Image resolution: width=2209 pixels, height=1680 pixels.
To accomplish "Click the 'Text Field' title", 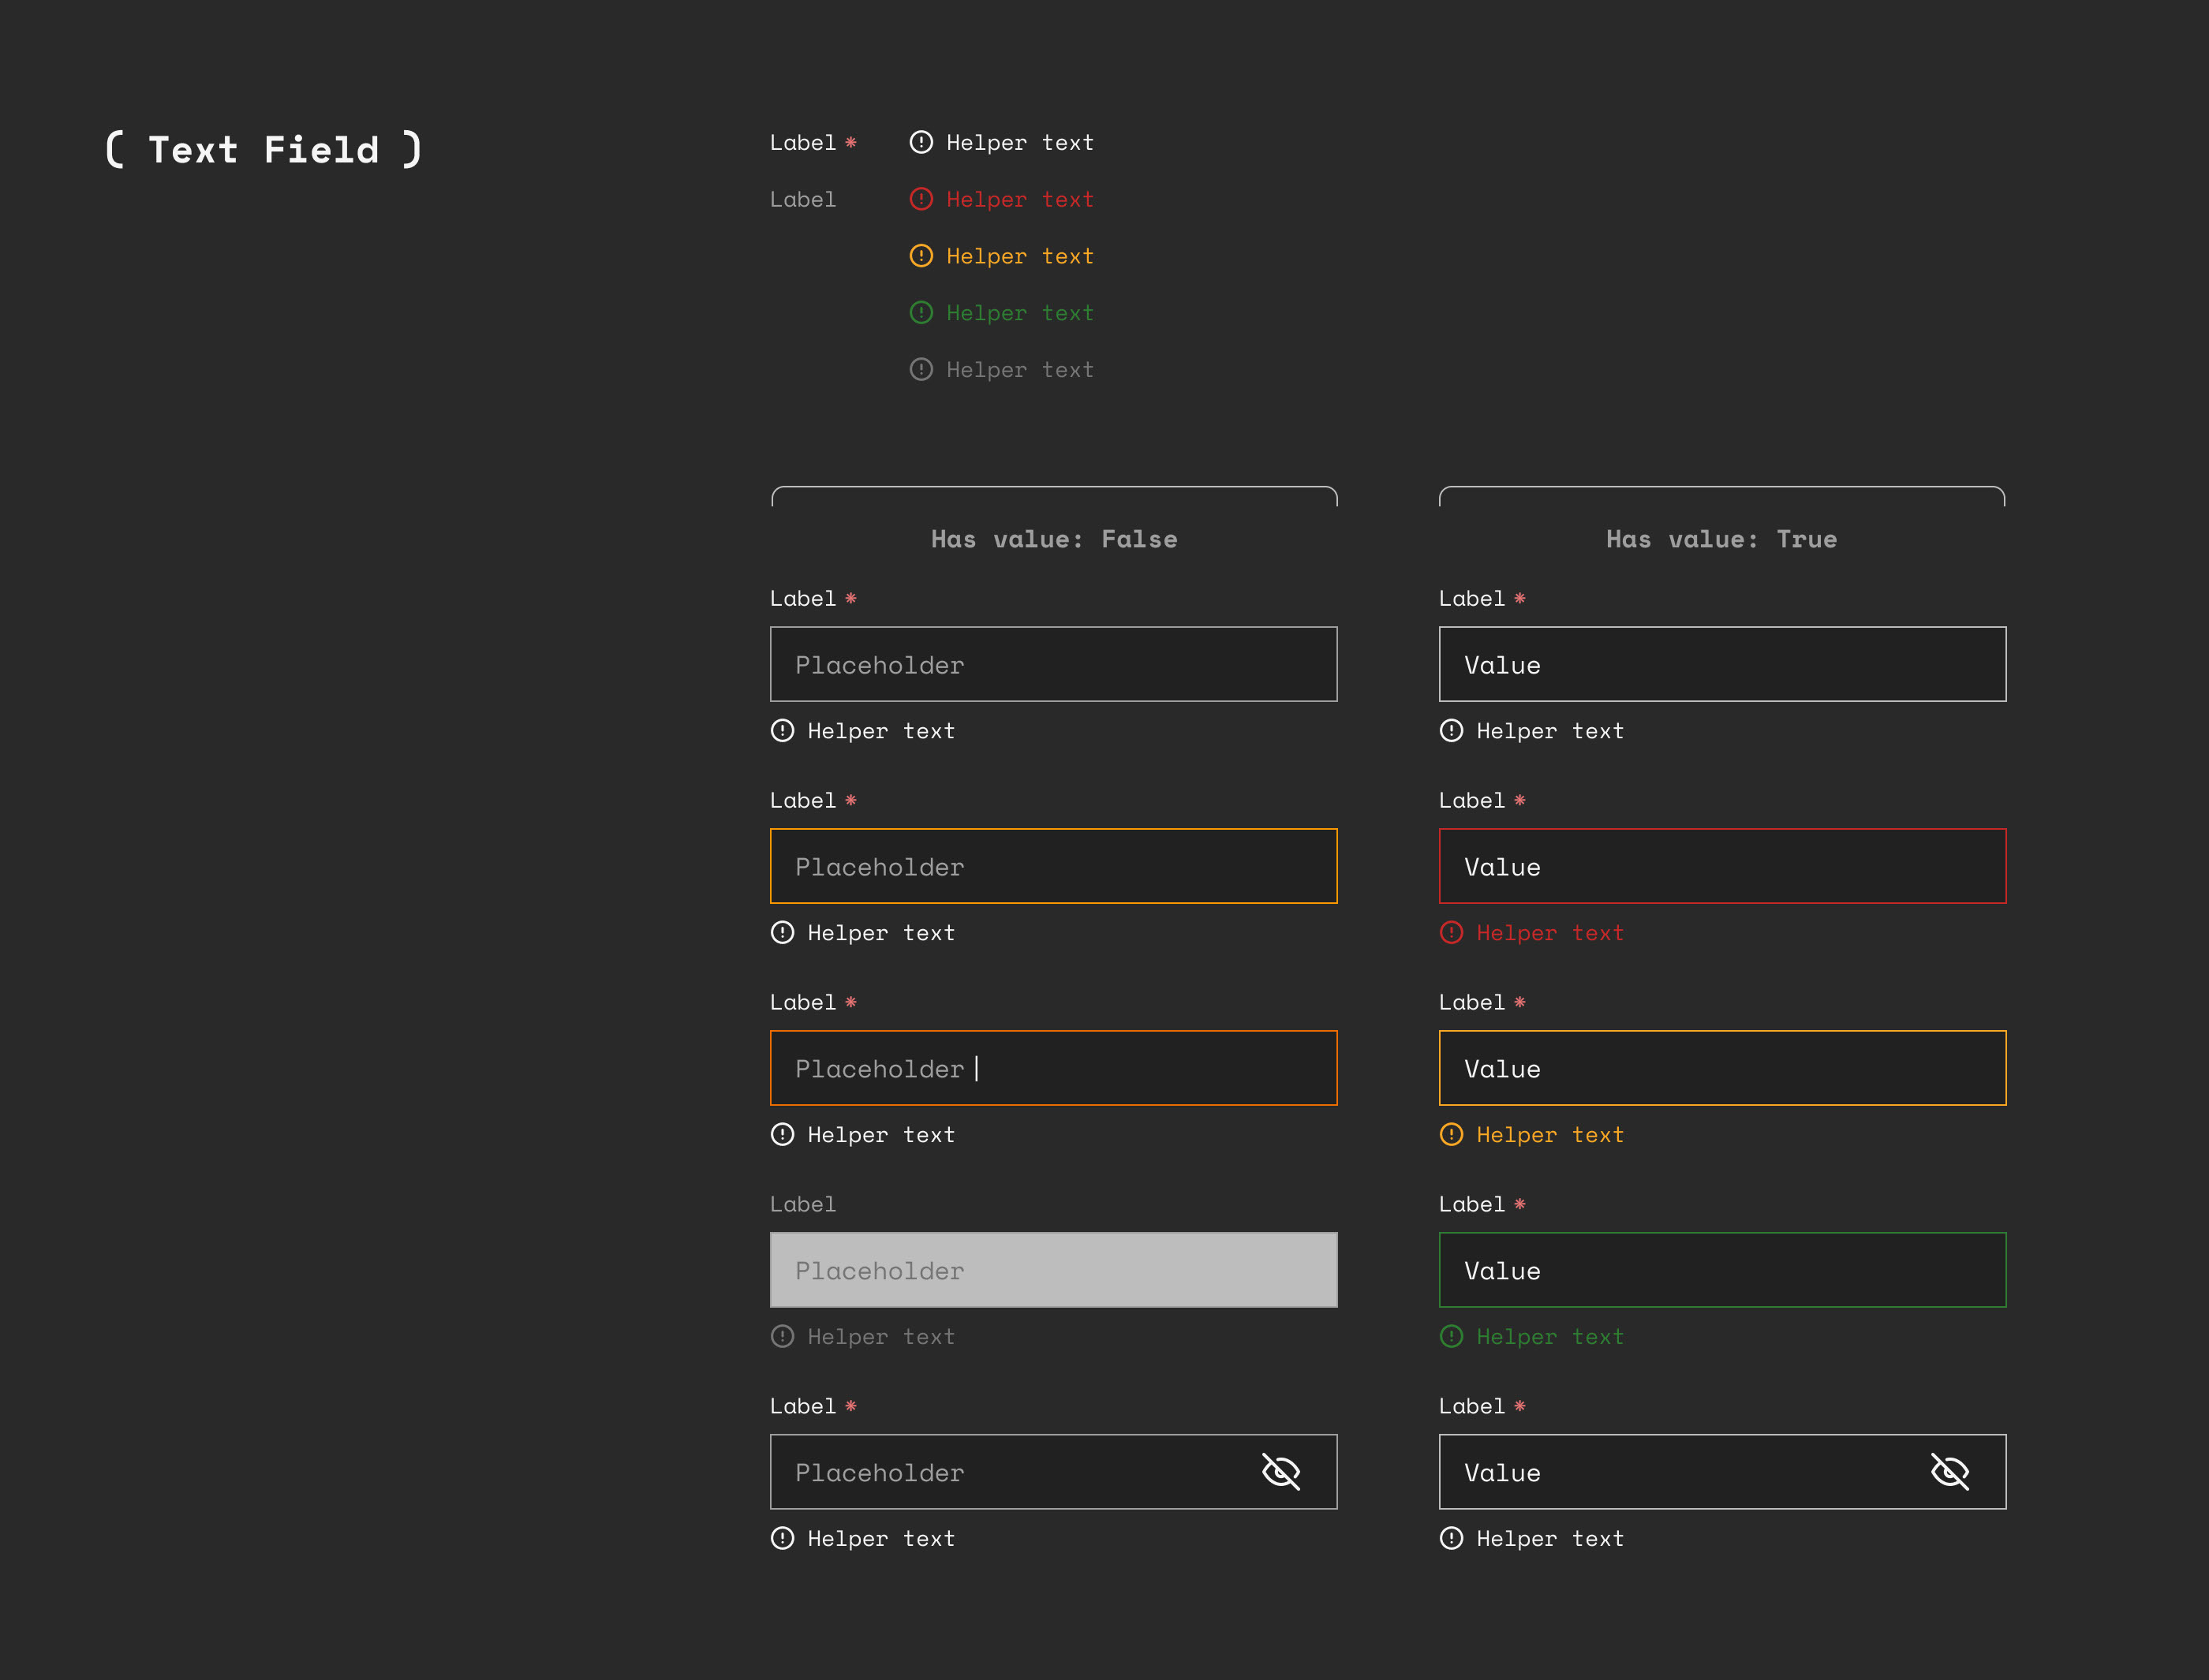I will coord(264,150).
